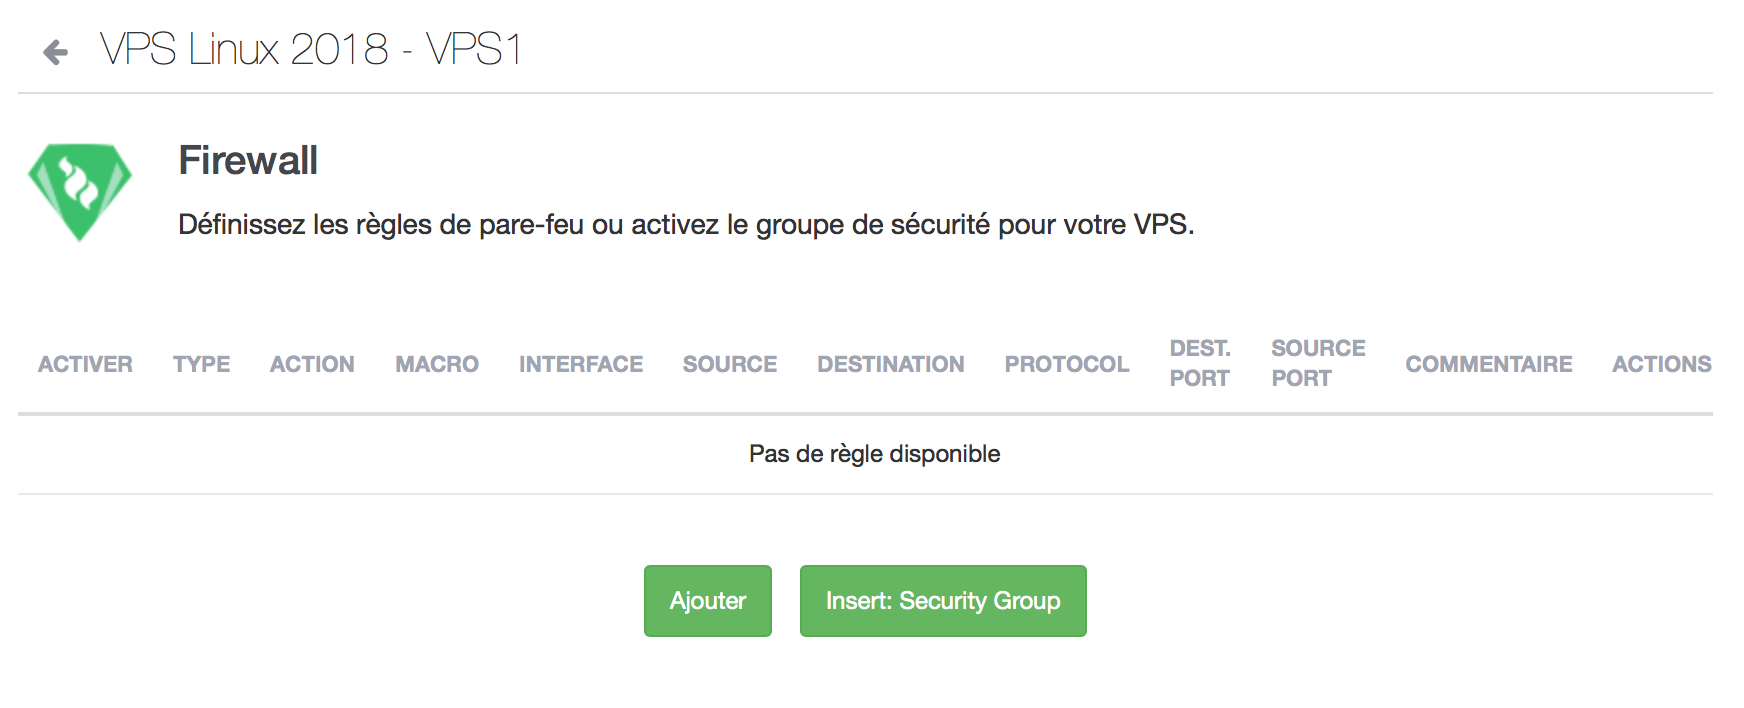The width and height of the screenshot is (1744, 708).
Task: Select the ACTION column header
Action: [312, 364]
